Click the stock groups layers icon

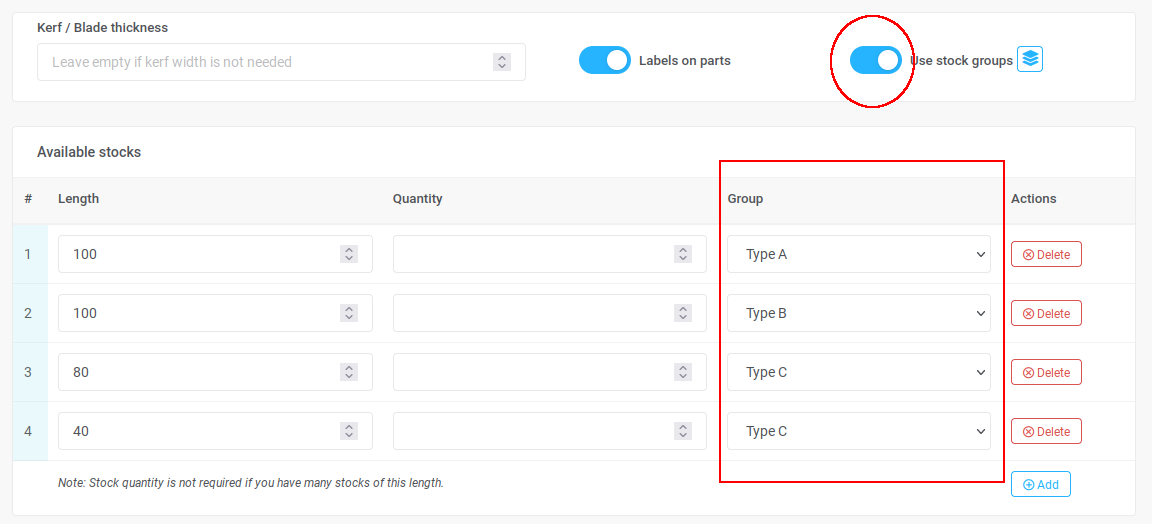coord(1030,60)
